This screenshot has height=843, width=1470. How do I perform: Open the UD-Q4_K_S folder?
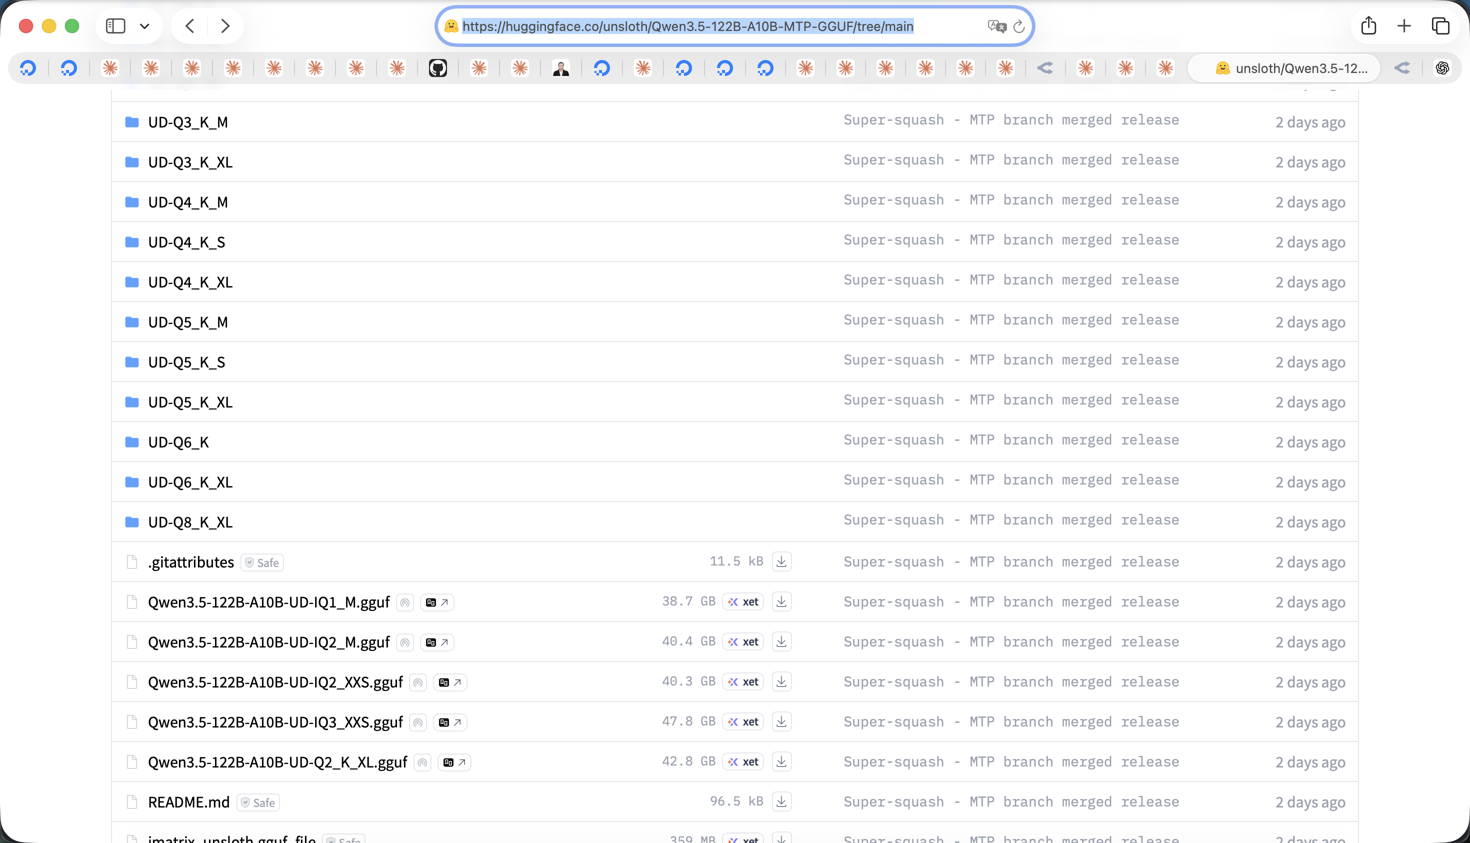pyautogui.click(x=187, y=242)
